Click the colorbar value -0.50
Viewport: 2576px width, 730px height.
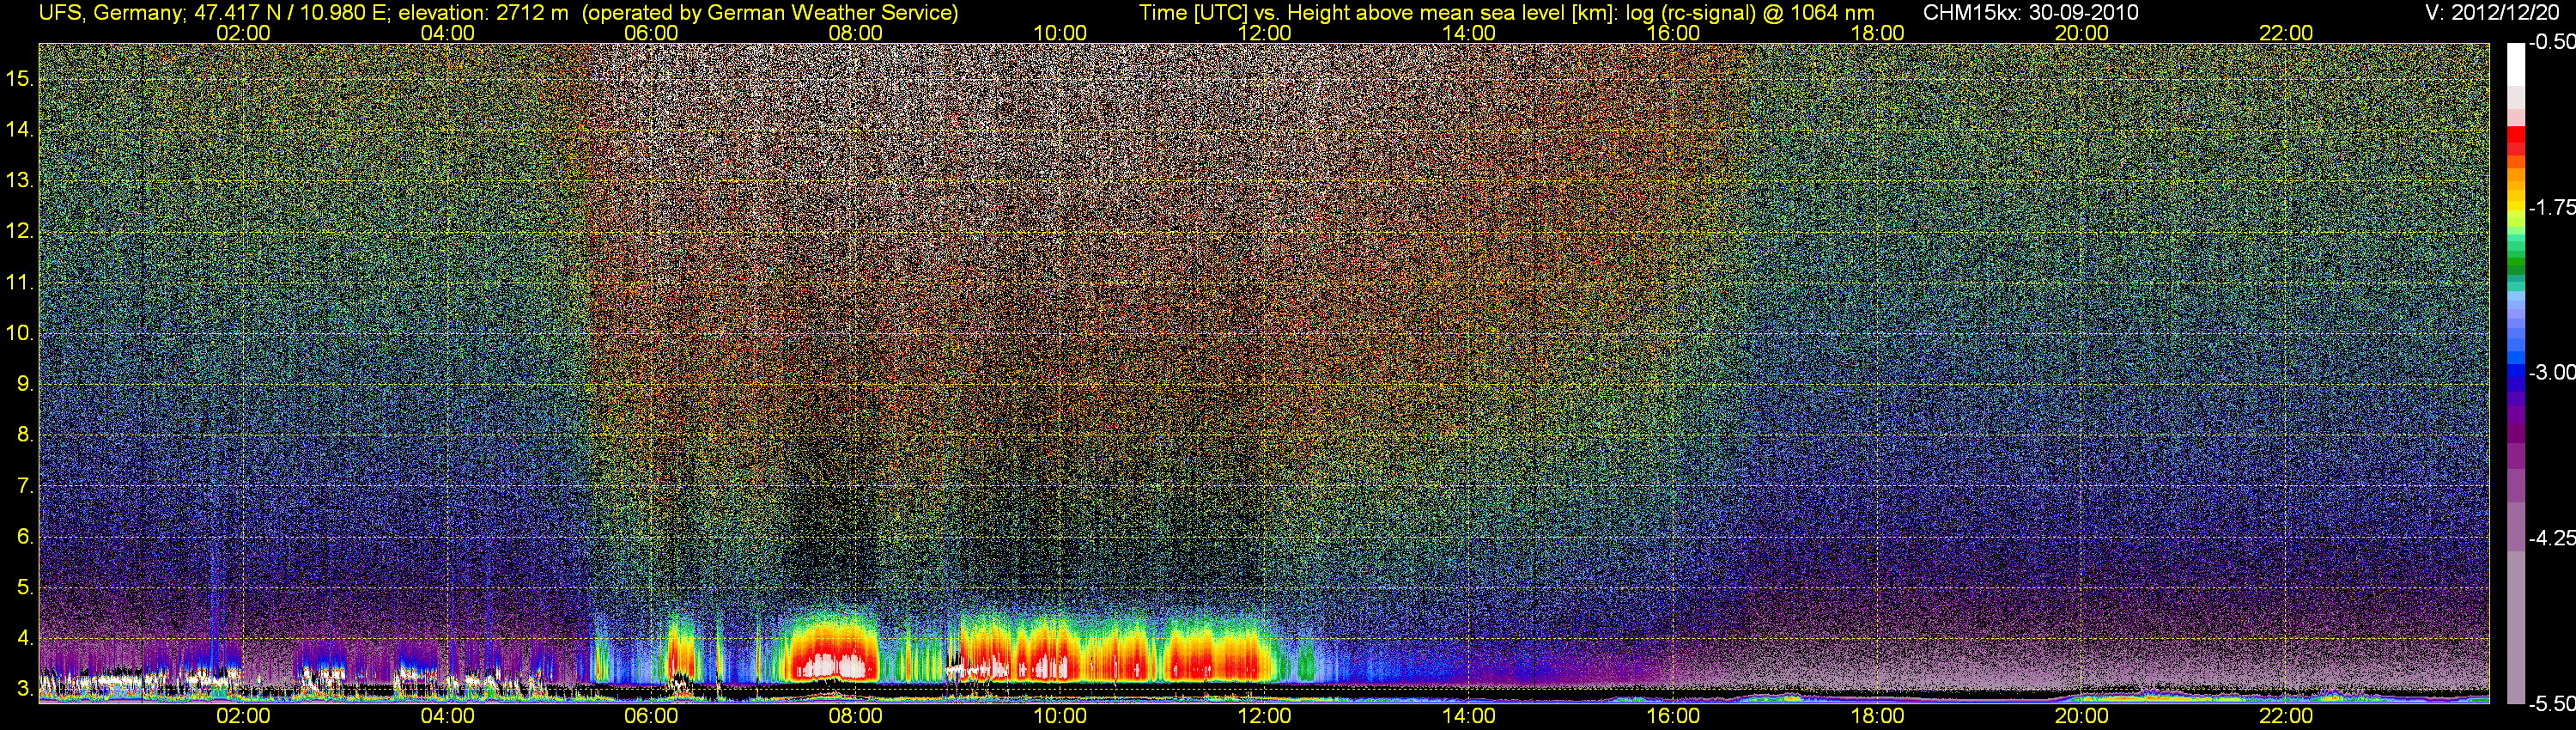tap(2552, 42)
